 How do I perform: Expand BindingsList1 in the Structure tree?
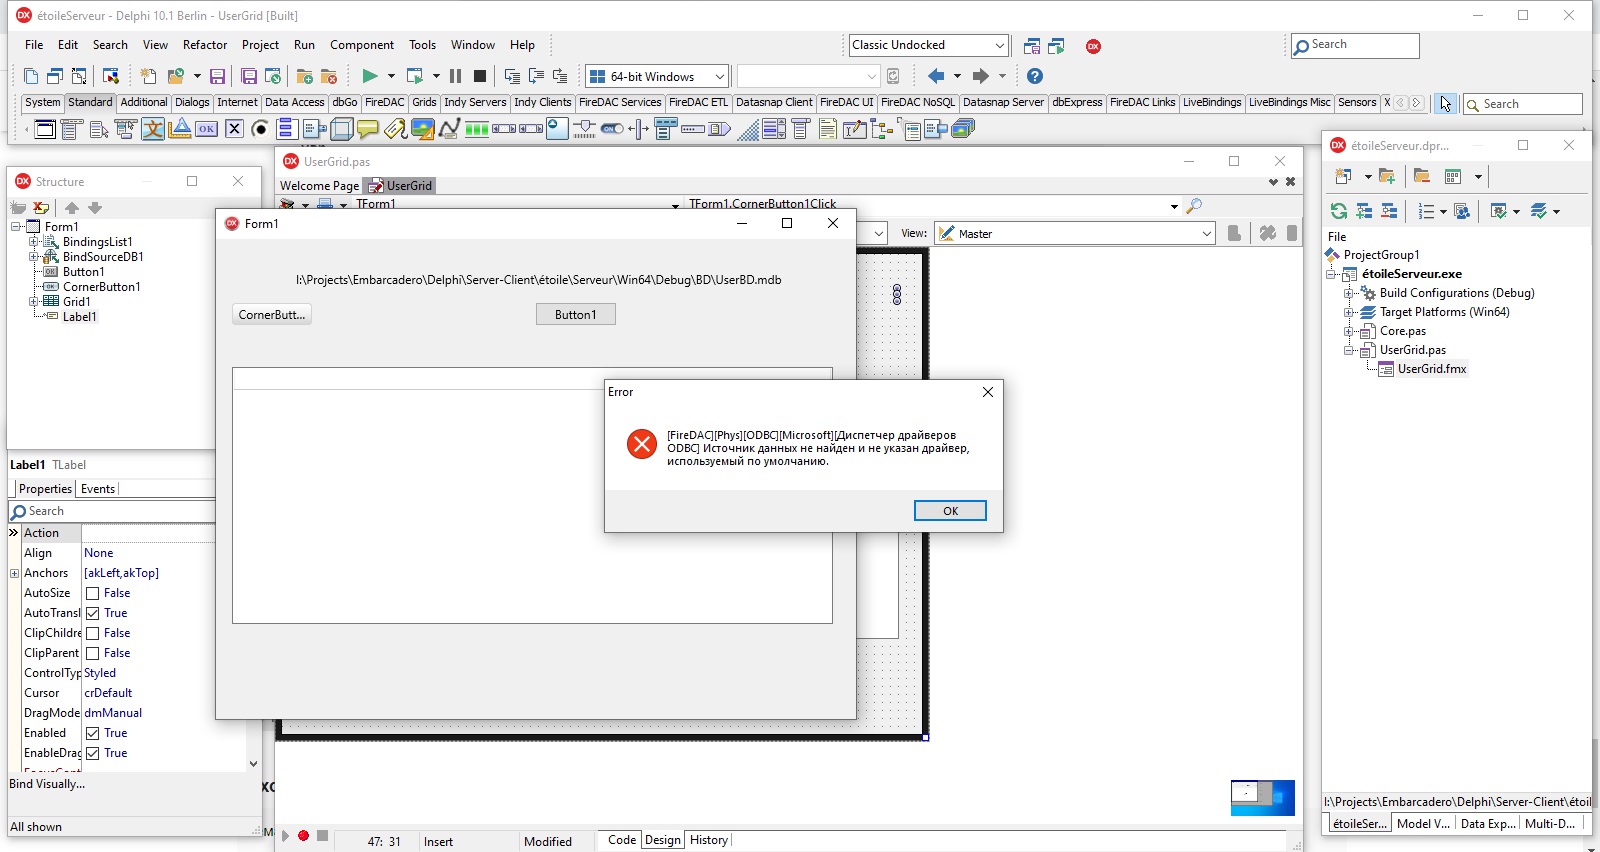[x=34, y=242]
